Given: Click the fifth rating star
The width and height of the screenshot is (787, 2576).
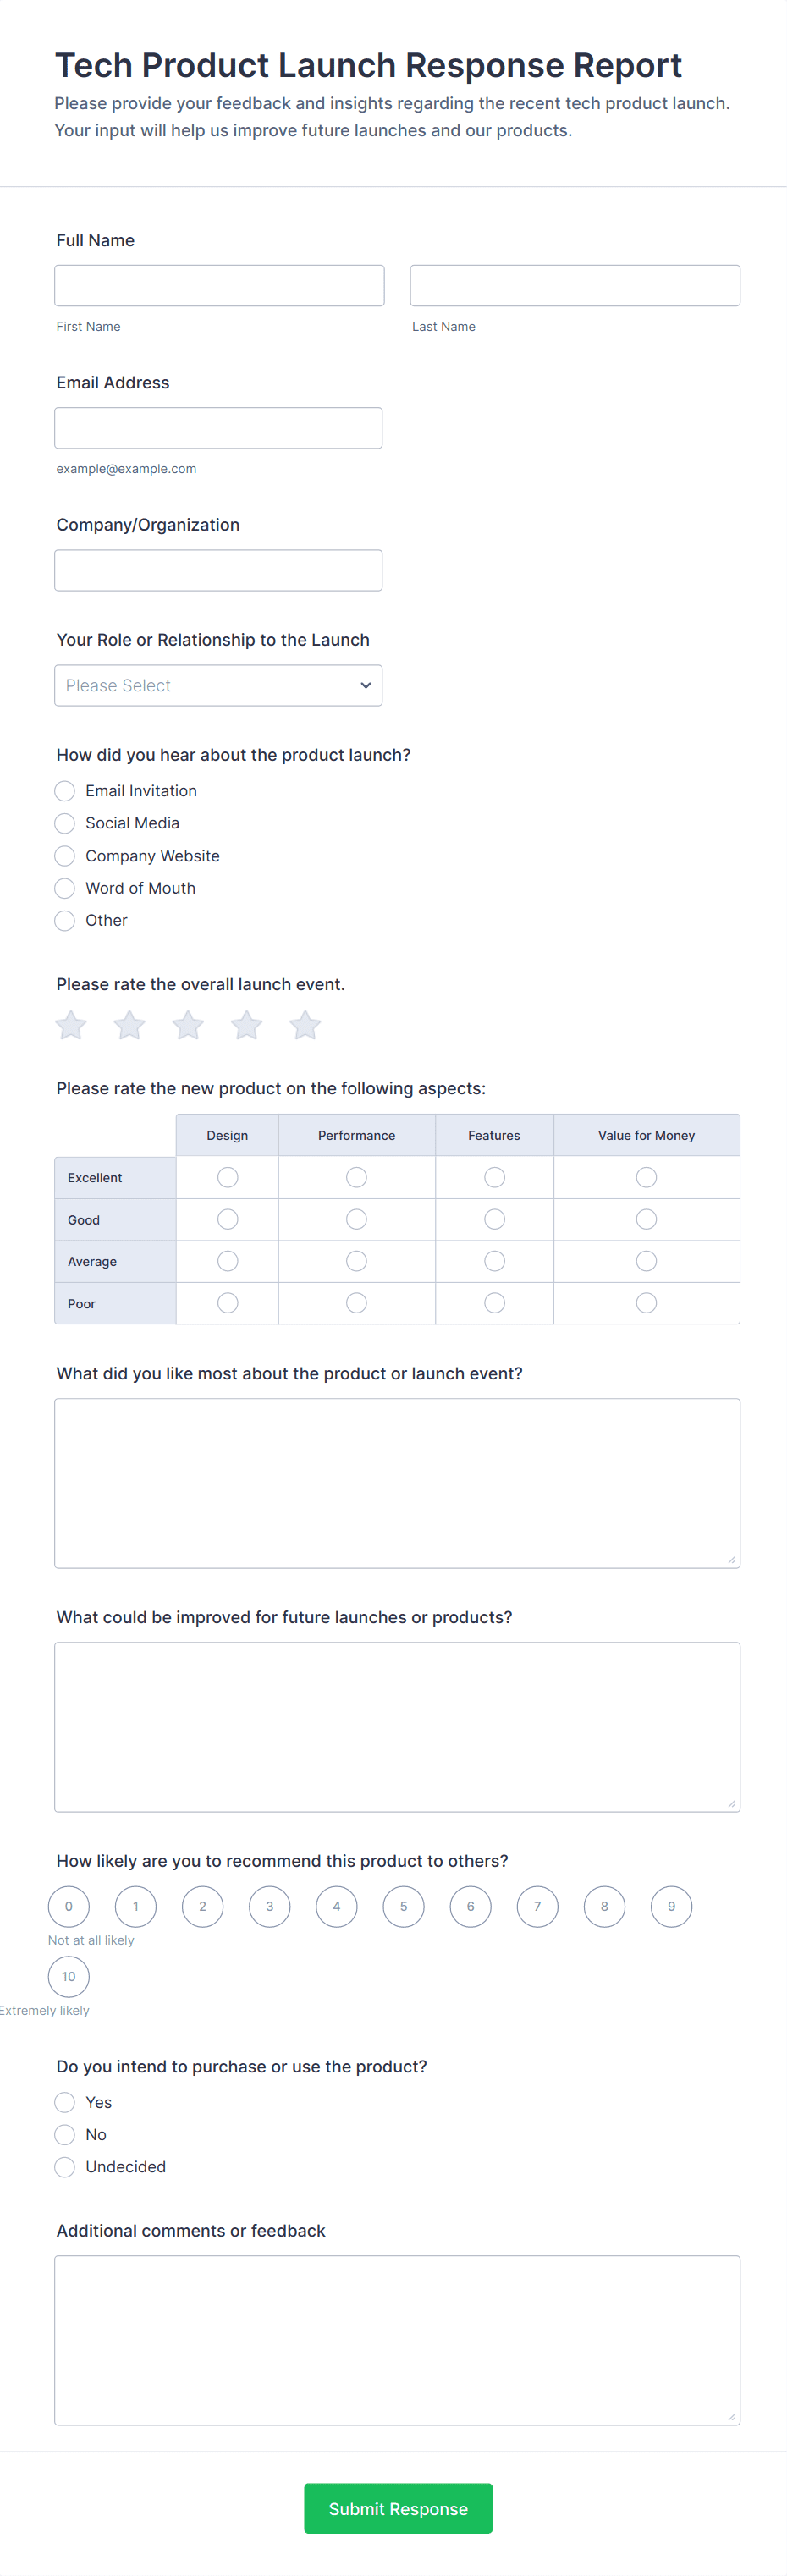Looking at the screenshot, I should pos(305,1025).
